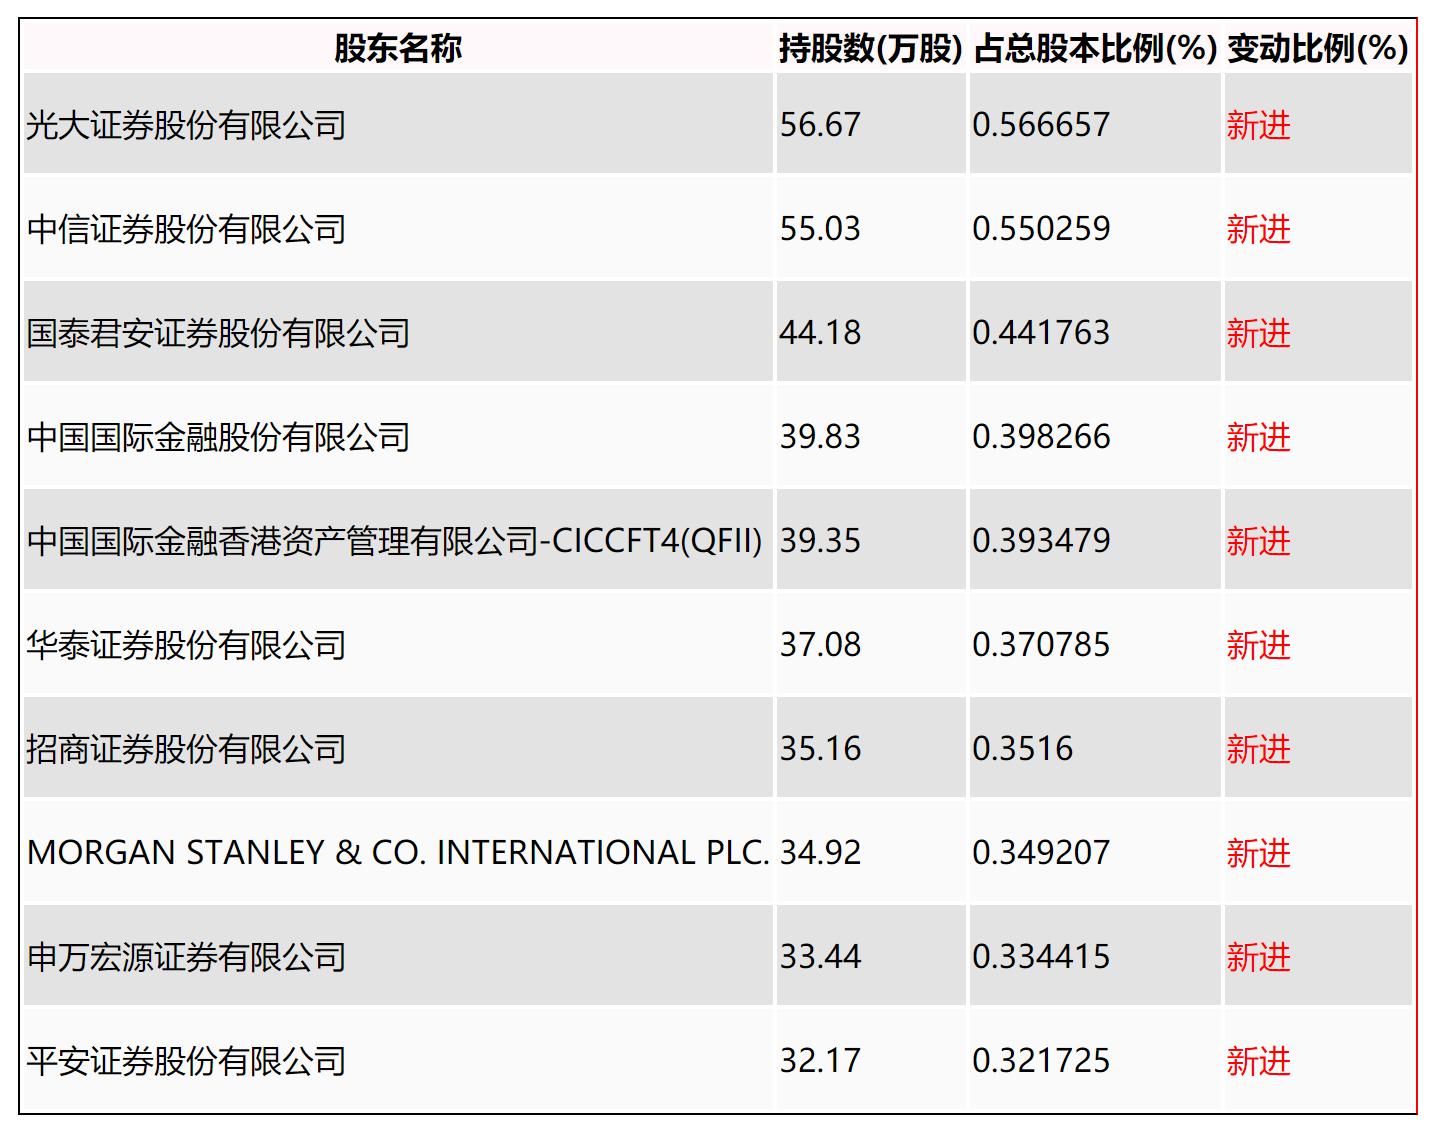Viewport: 1440px width, 1134px height.
Task: Click 中国国际金融股份有限公司 shareholder cell
Action: (x=218, y=437)
